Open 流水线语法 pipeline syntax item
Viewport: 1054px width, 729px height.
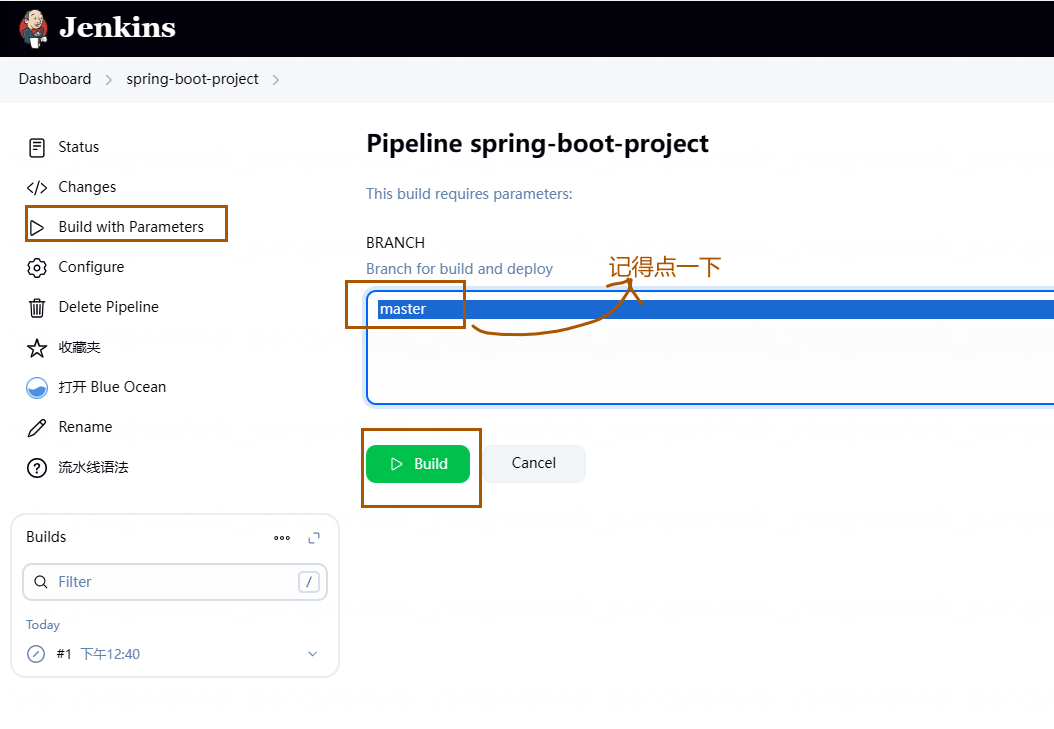93,467
